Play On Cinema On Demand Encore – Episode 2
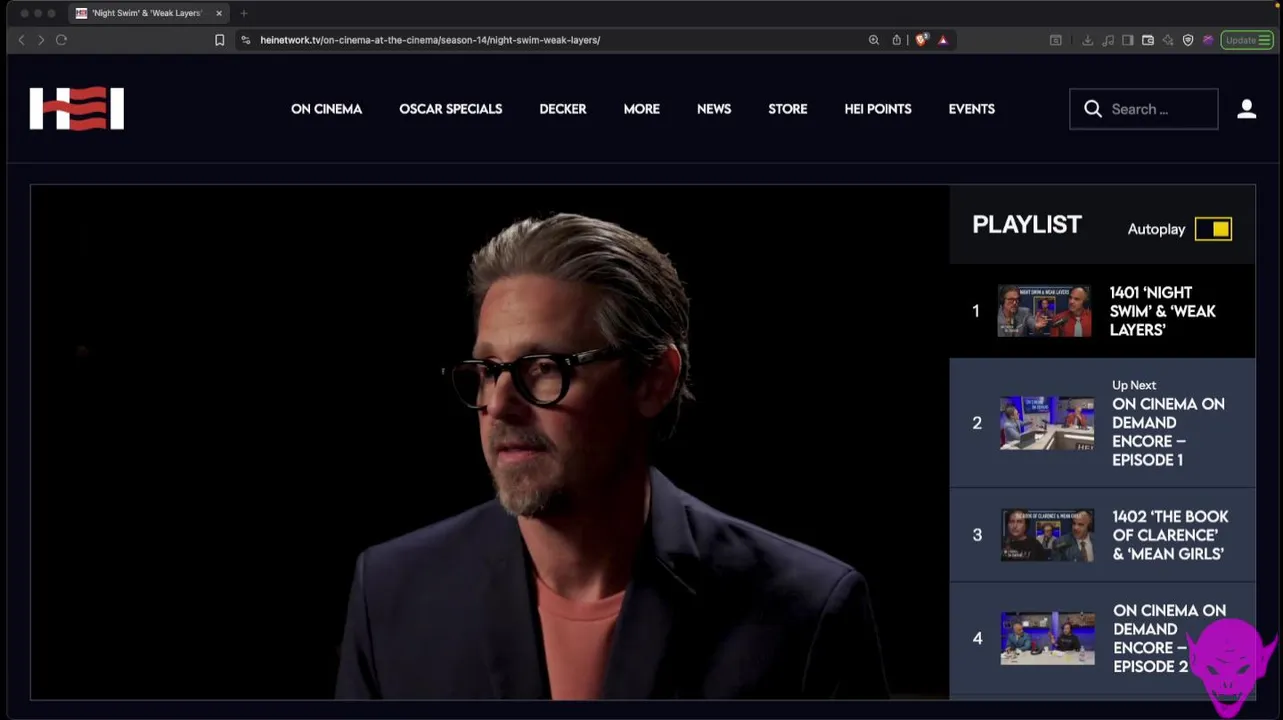The width and height of the screenshot is (1283, 720). (1169, 638)
